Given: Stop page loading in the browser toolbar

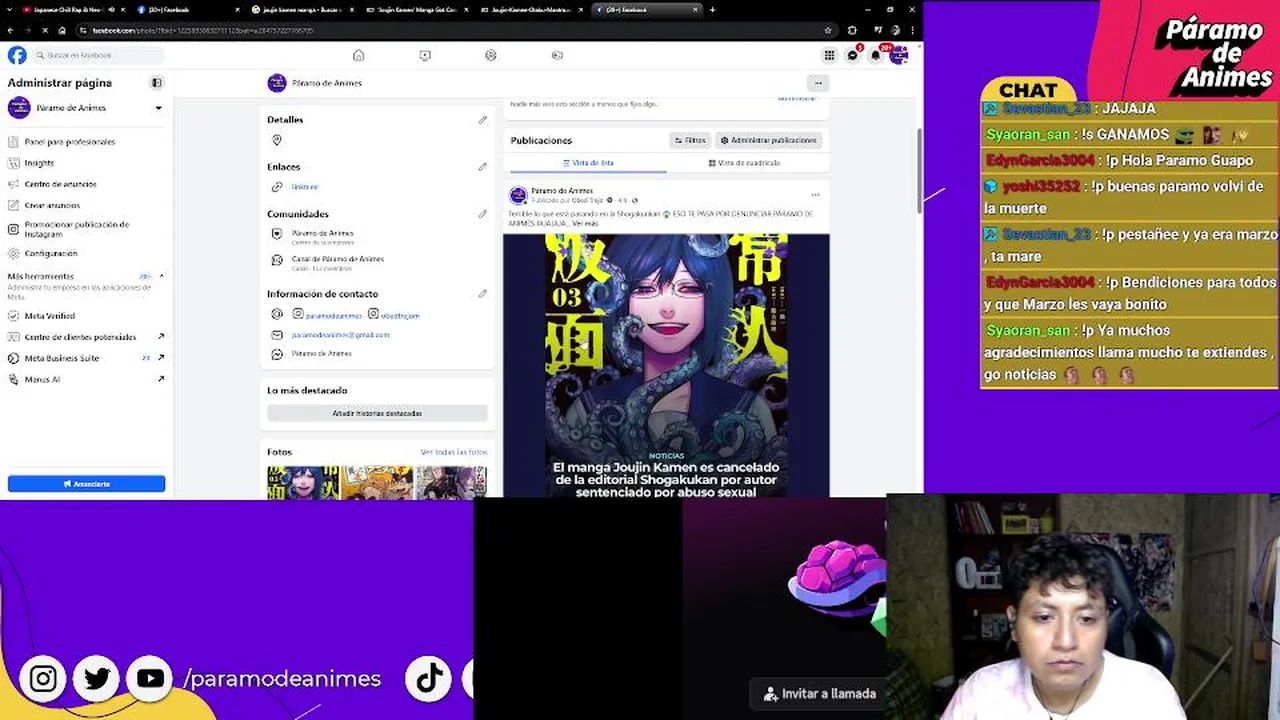Looking at the screenshot, I should point(45,31).
